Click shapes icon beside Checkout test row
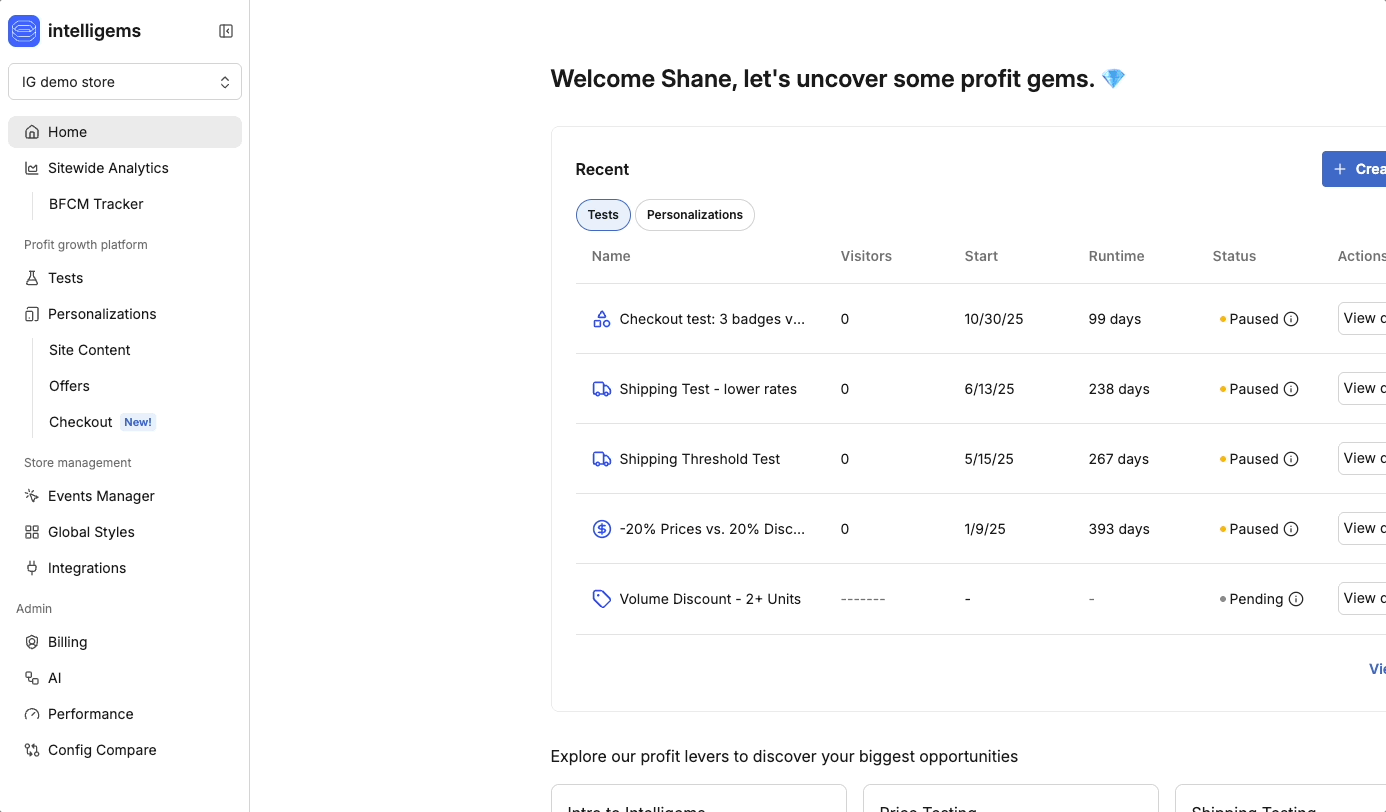 (x=601, y=319)
